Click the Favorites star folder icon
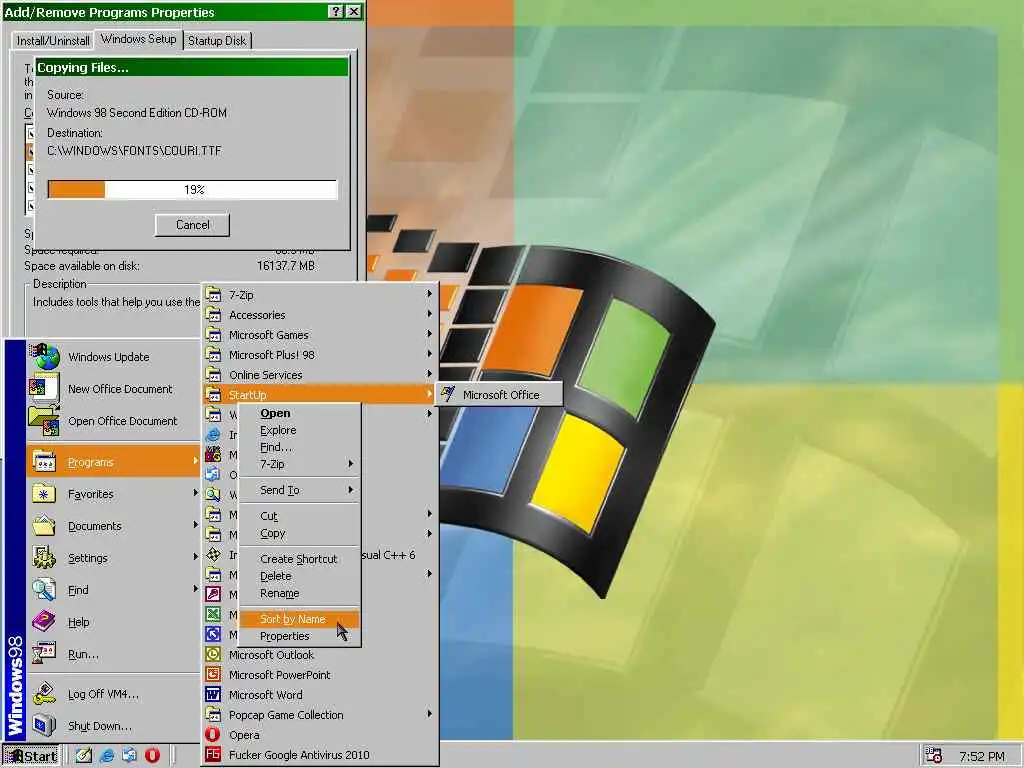Screen dimensions: 1024x768 tap(44, 494)
